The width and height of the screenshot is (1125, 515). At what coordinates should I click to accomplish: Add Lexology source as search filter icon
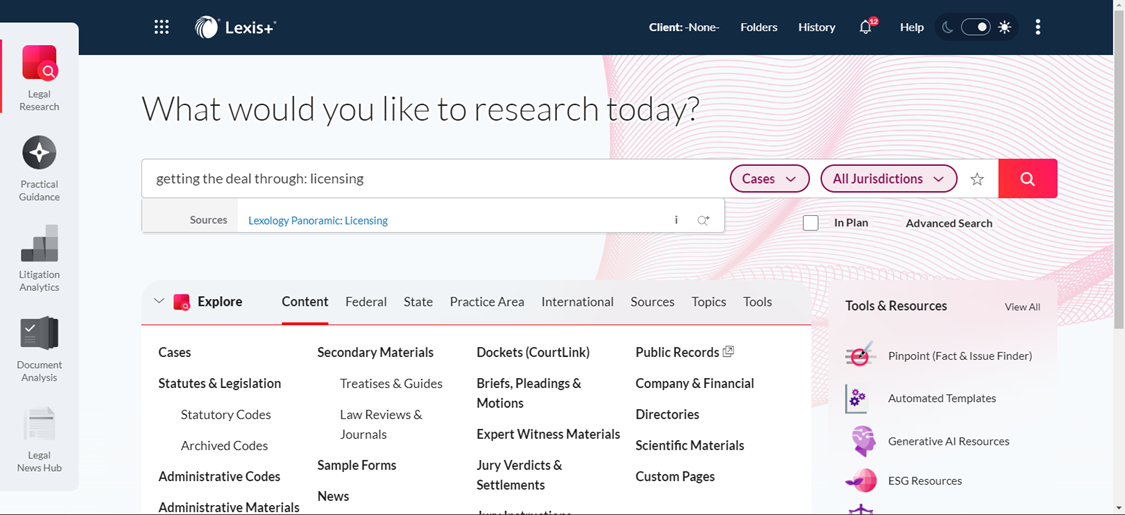click(703, 220)
